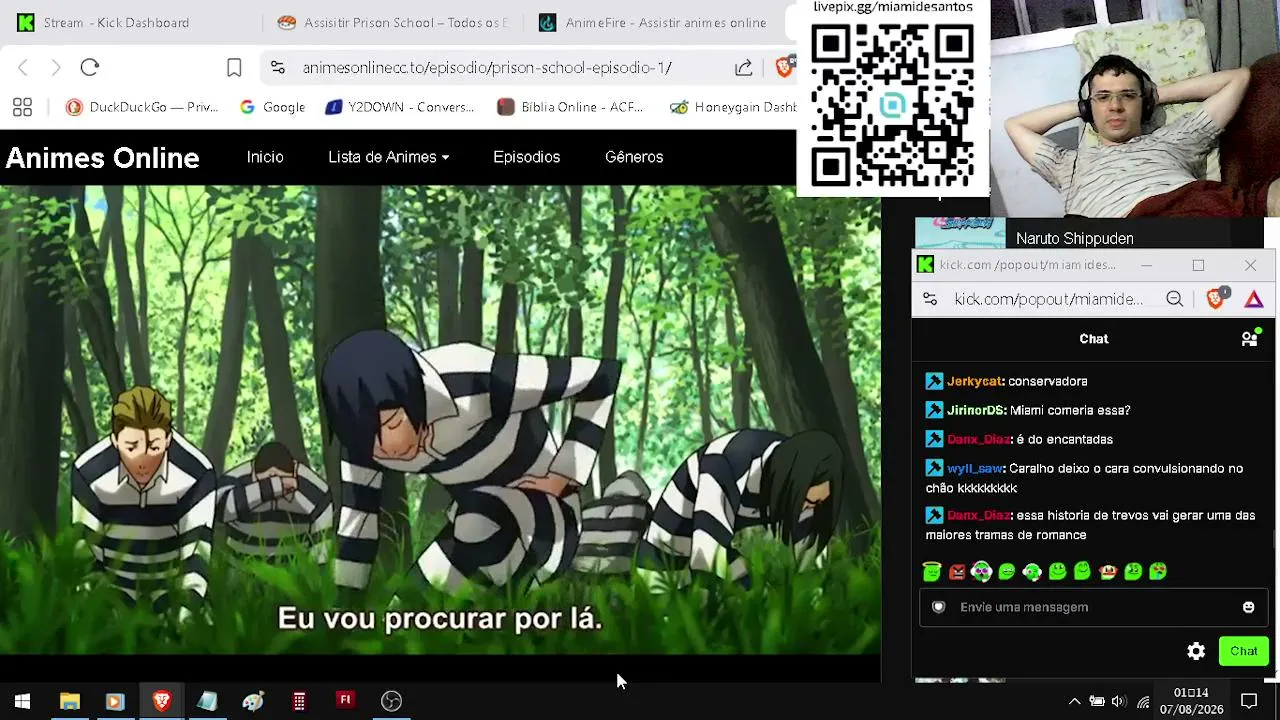Go to the Animes Online home logo
The height and width of the screenshot is (720, 1280).
point(103,158)
